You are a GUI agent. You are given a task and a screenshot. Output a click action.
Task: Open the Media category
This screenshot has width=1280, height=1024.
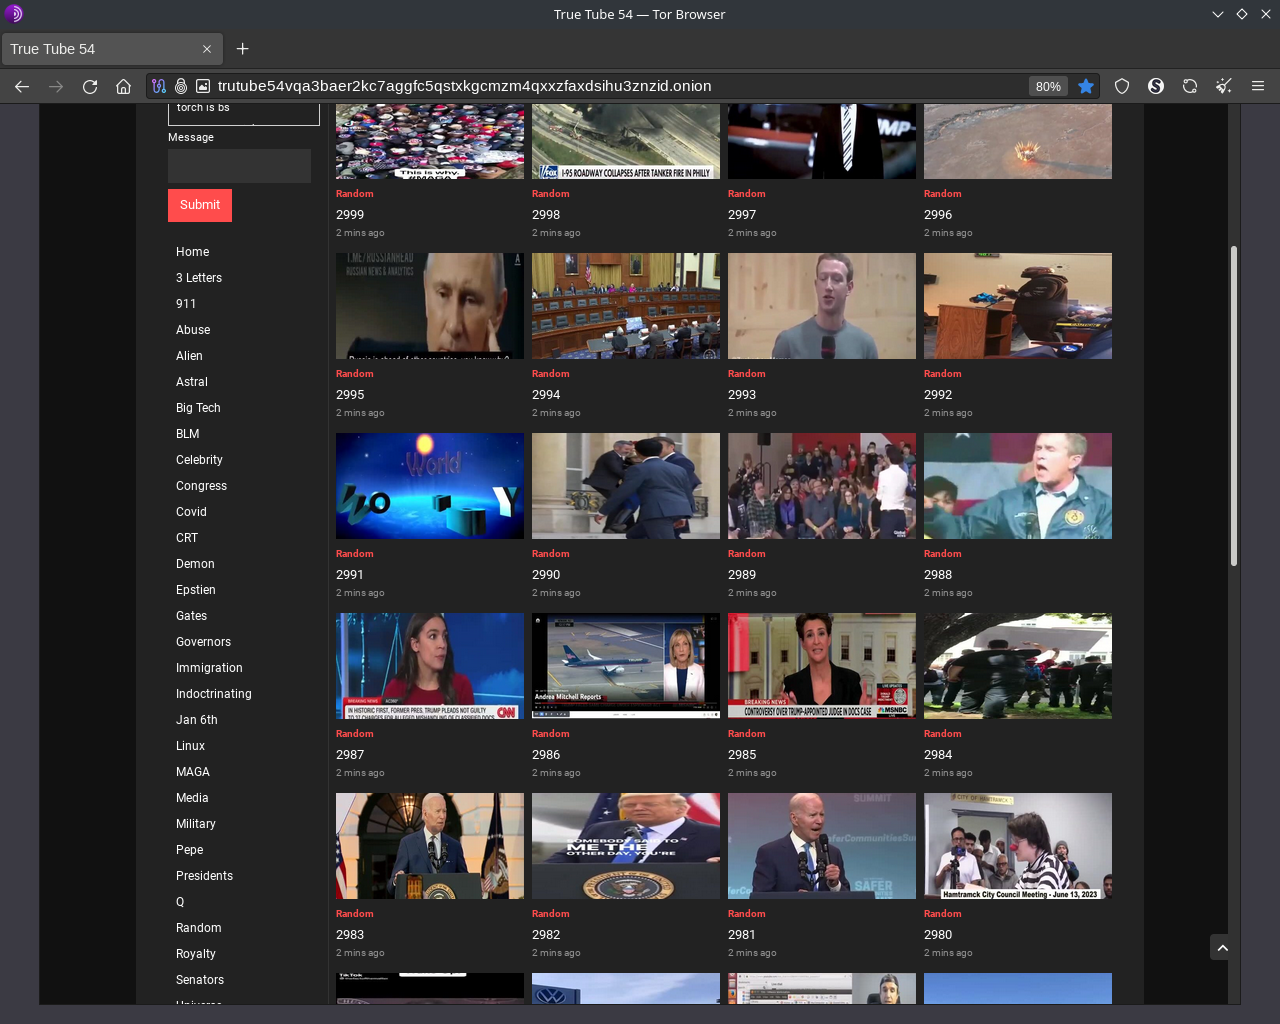(x=192, y=798)
